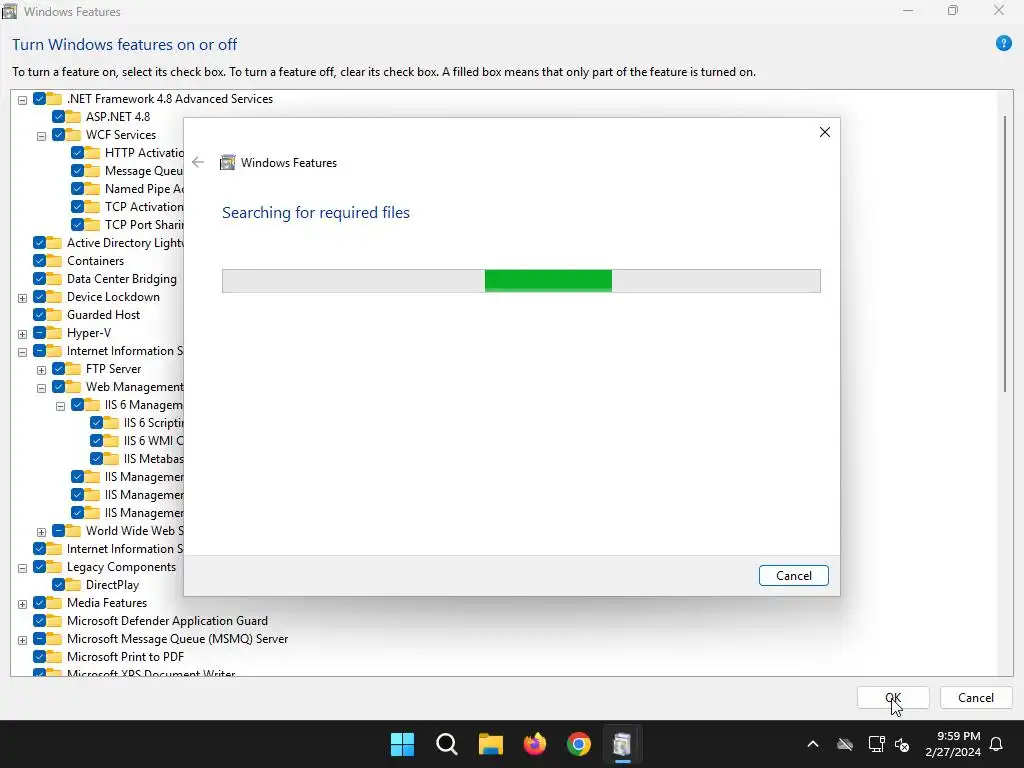Click the muted volume tray icon
1024x768 pixels.
pos(902,744)
